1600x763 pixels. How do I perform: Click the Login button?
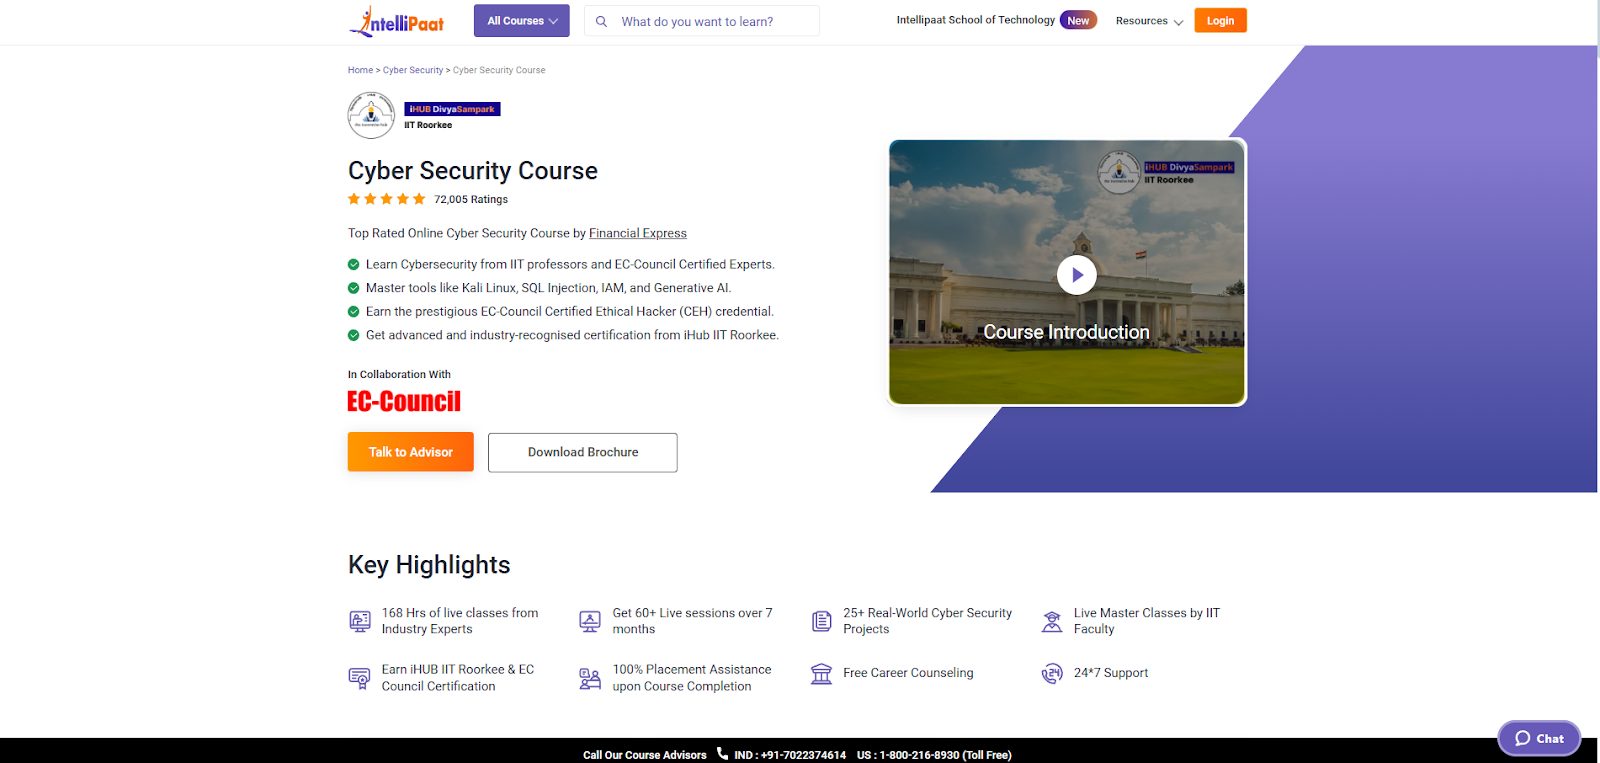tap(1220, 20)
